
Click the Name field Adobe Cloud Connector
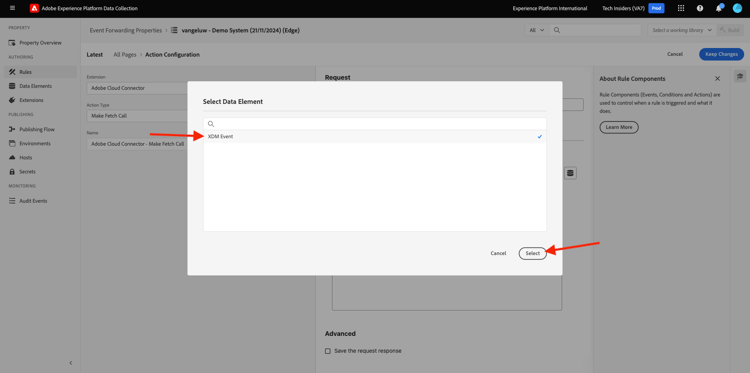pyautogui.click(x=137, y=144)
